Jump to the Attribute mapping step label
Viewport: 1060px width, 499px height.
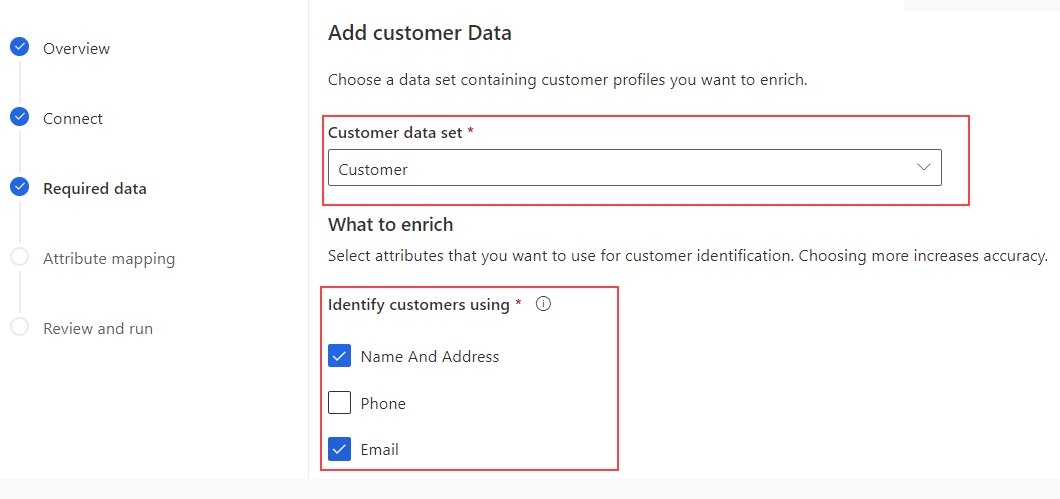click(x=109, y=258)
